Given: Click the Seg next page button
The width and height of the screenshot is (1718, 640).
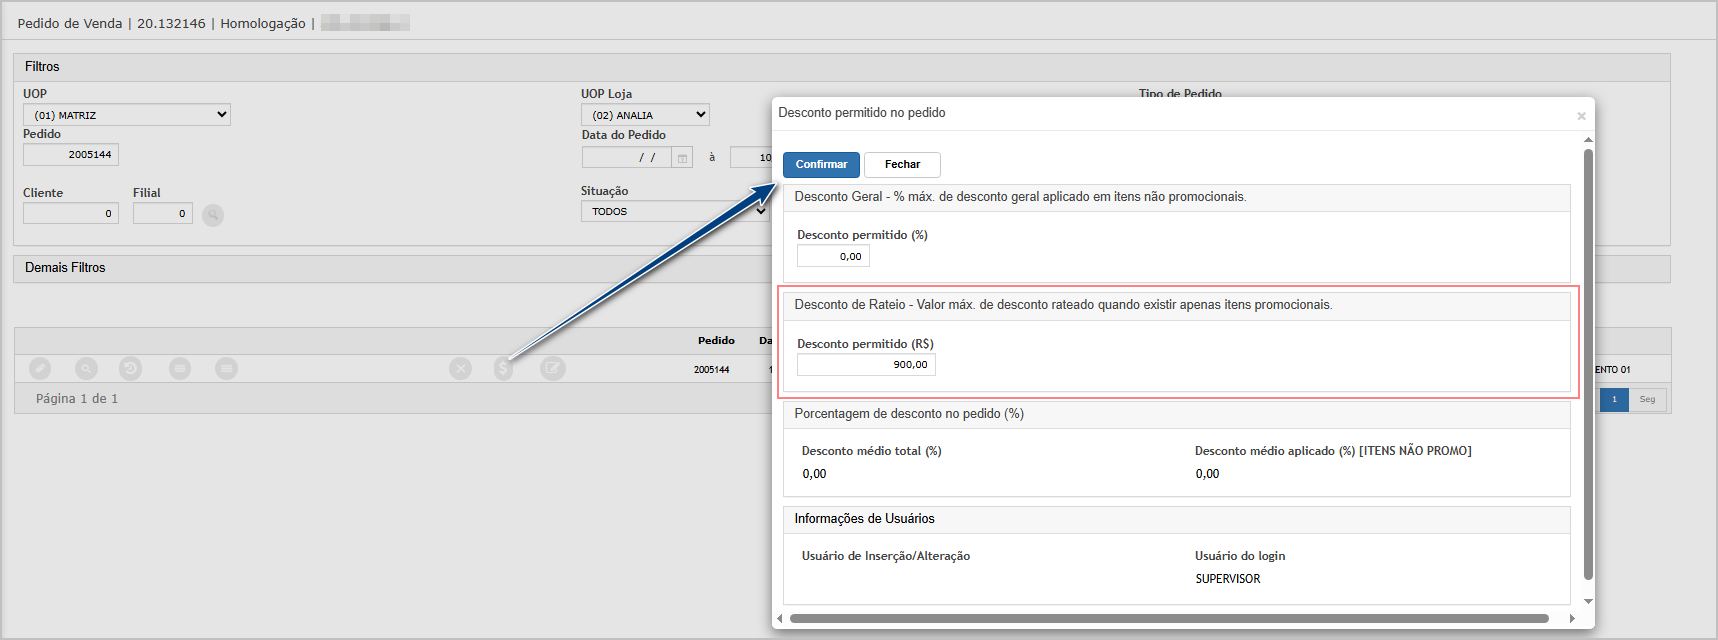Looking at the screenshot, I should pos(1646,400).
